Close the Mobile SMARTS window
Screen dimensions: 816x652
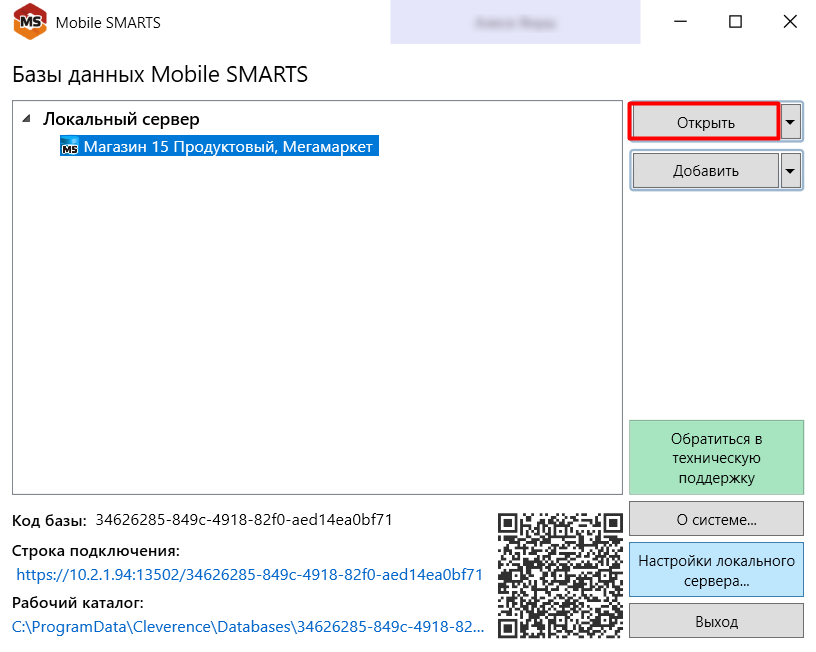789,21
